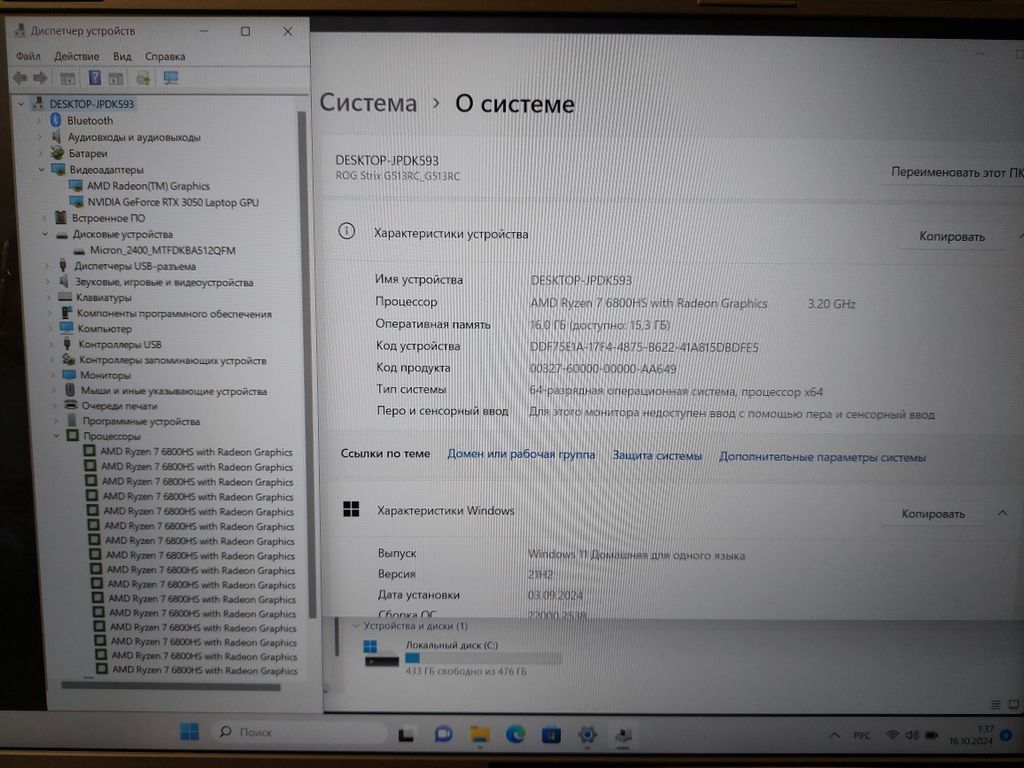Collapse the DESKTOP-JPDK593 root node
Screen dimensions: 1024x768
(21, 104)
